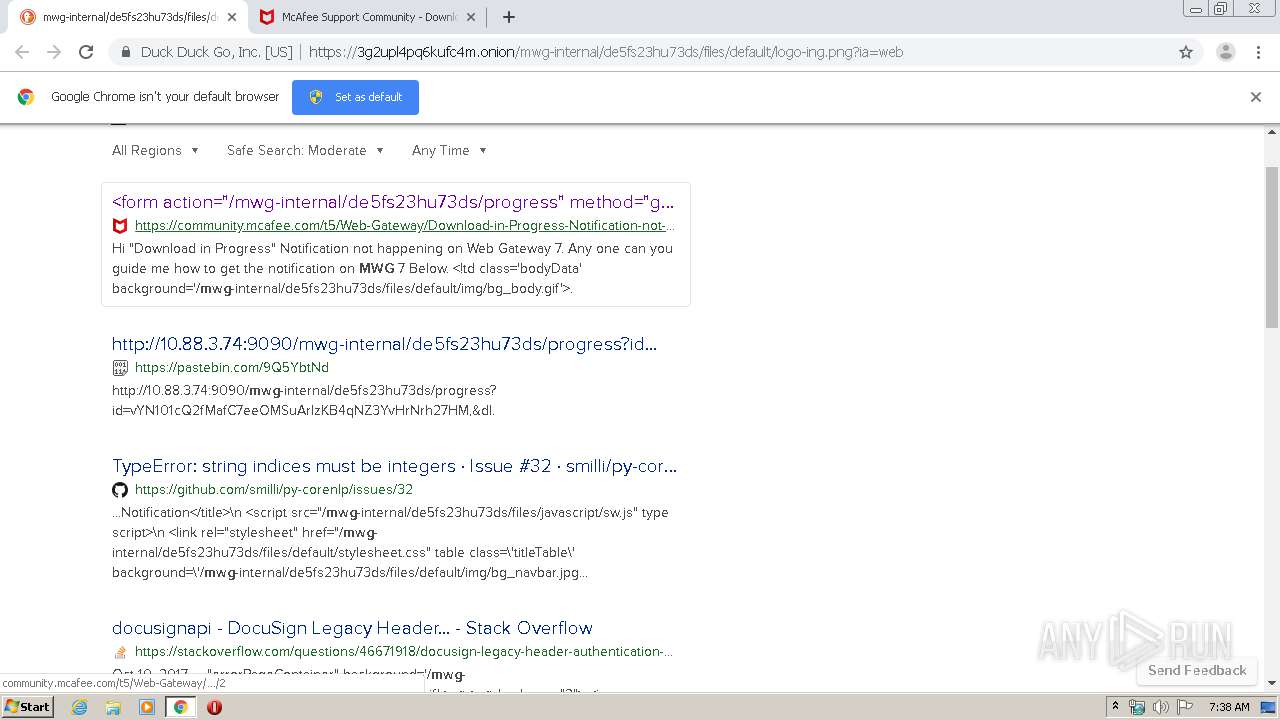Click the Stack Overflow favicon icon
The width and height of the screenshot is (1280, 720).
coord(120,652)
